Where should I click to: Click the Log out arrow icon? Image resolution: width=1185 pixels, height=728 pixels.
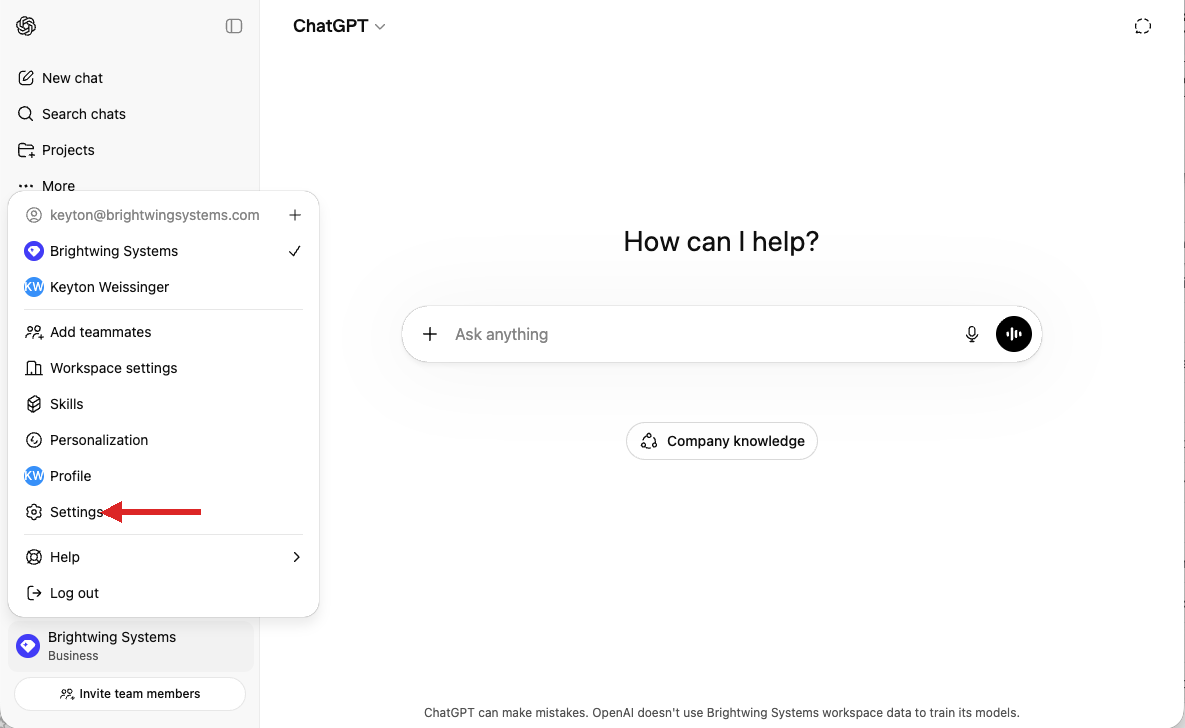[x=34, y=593]
